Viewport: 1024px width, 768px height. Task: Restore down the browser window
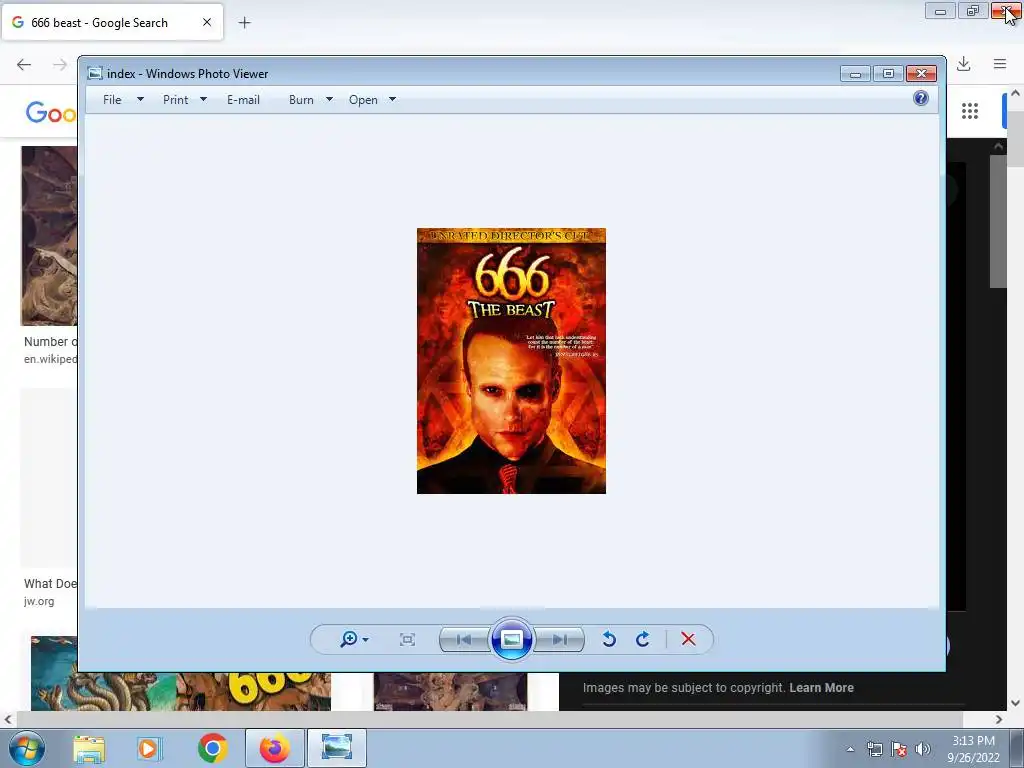point(973,10)
